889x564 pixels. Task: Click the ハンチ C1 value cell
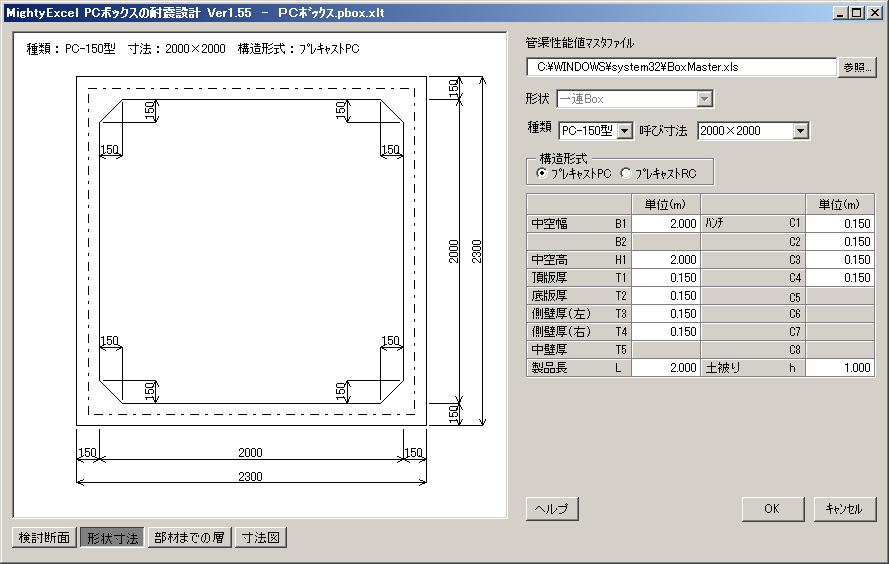[x=840, y=224]
